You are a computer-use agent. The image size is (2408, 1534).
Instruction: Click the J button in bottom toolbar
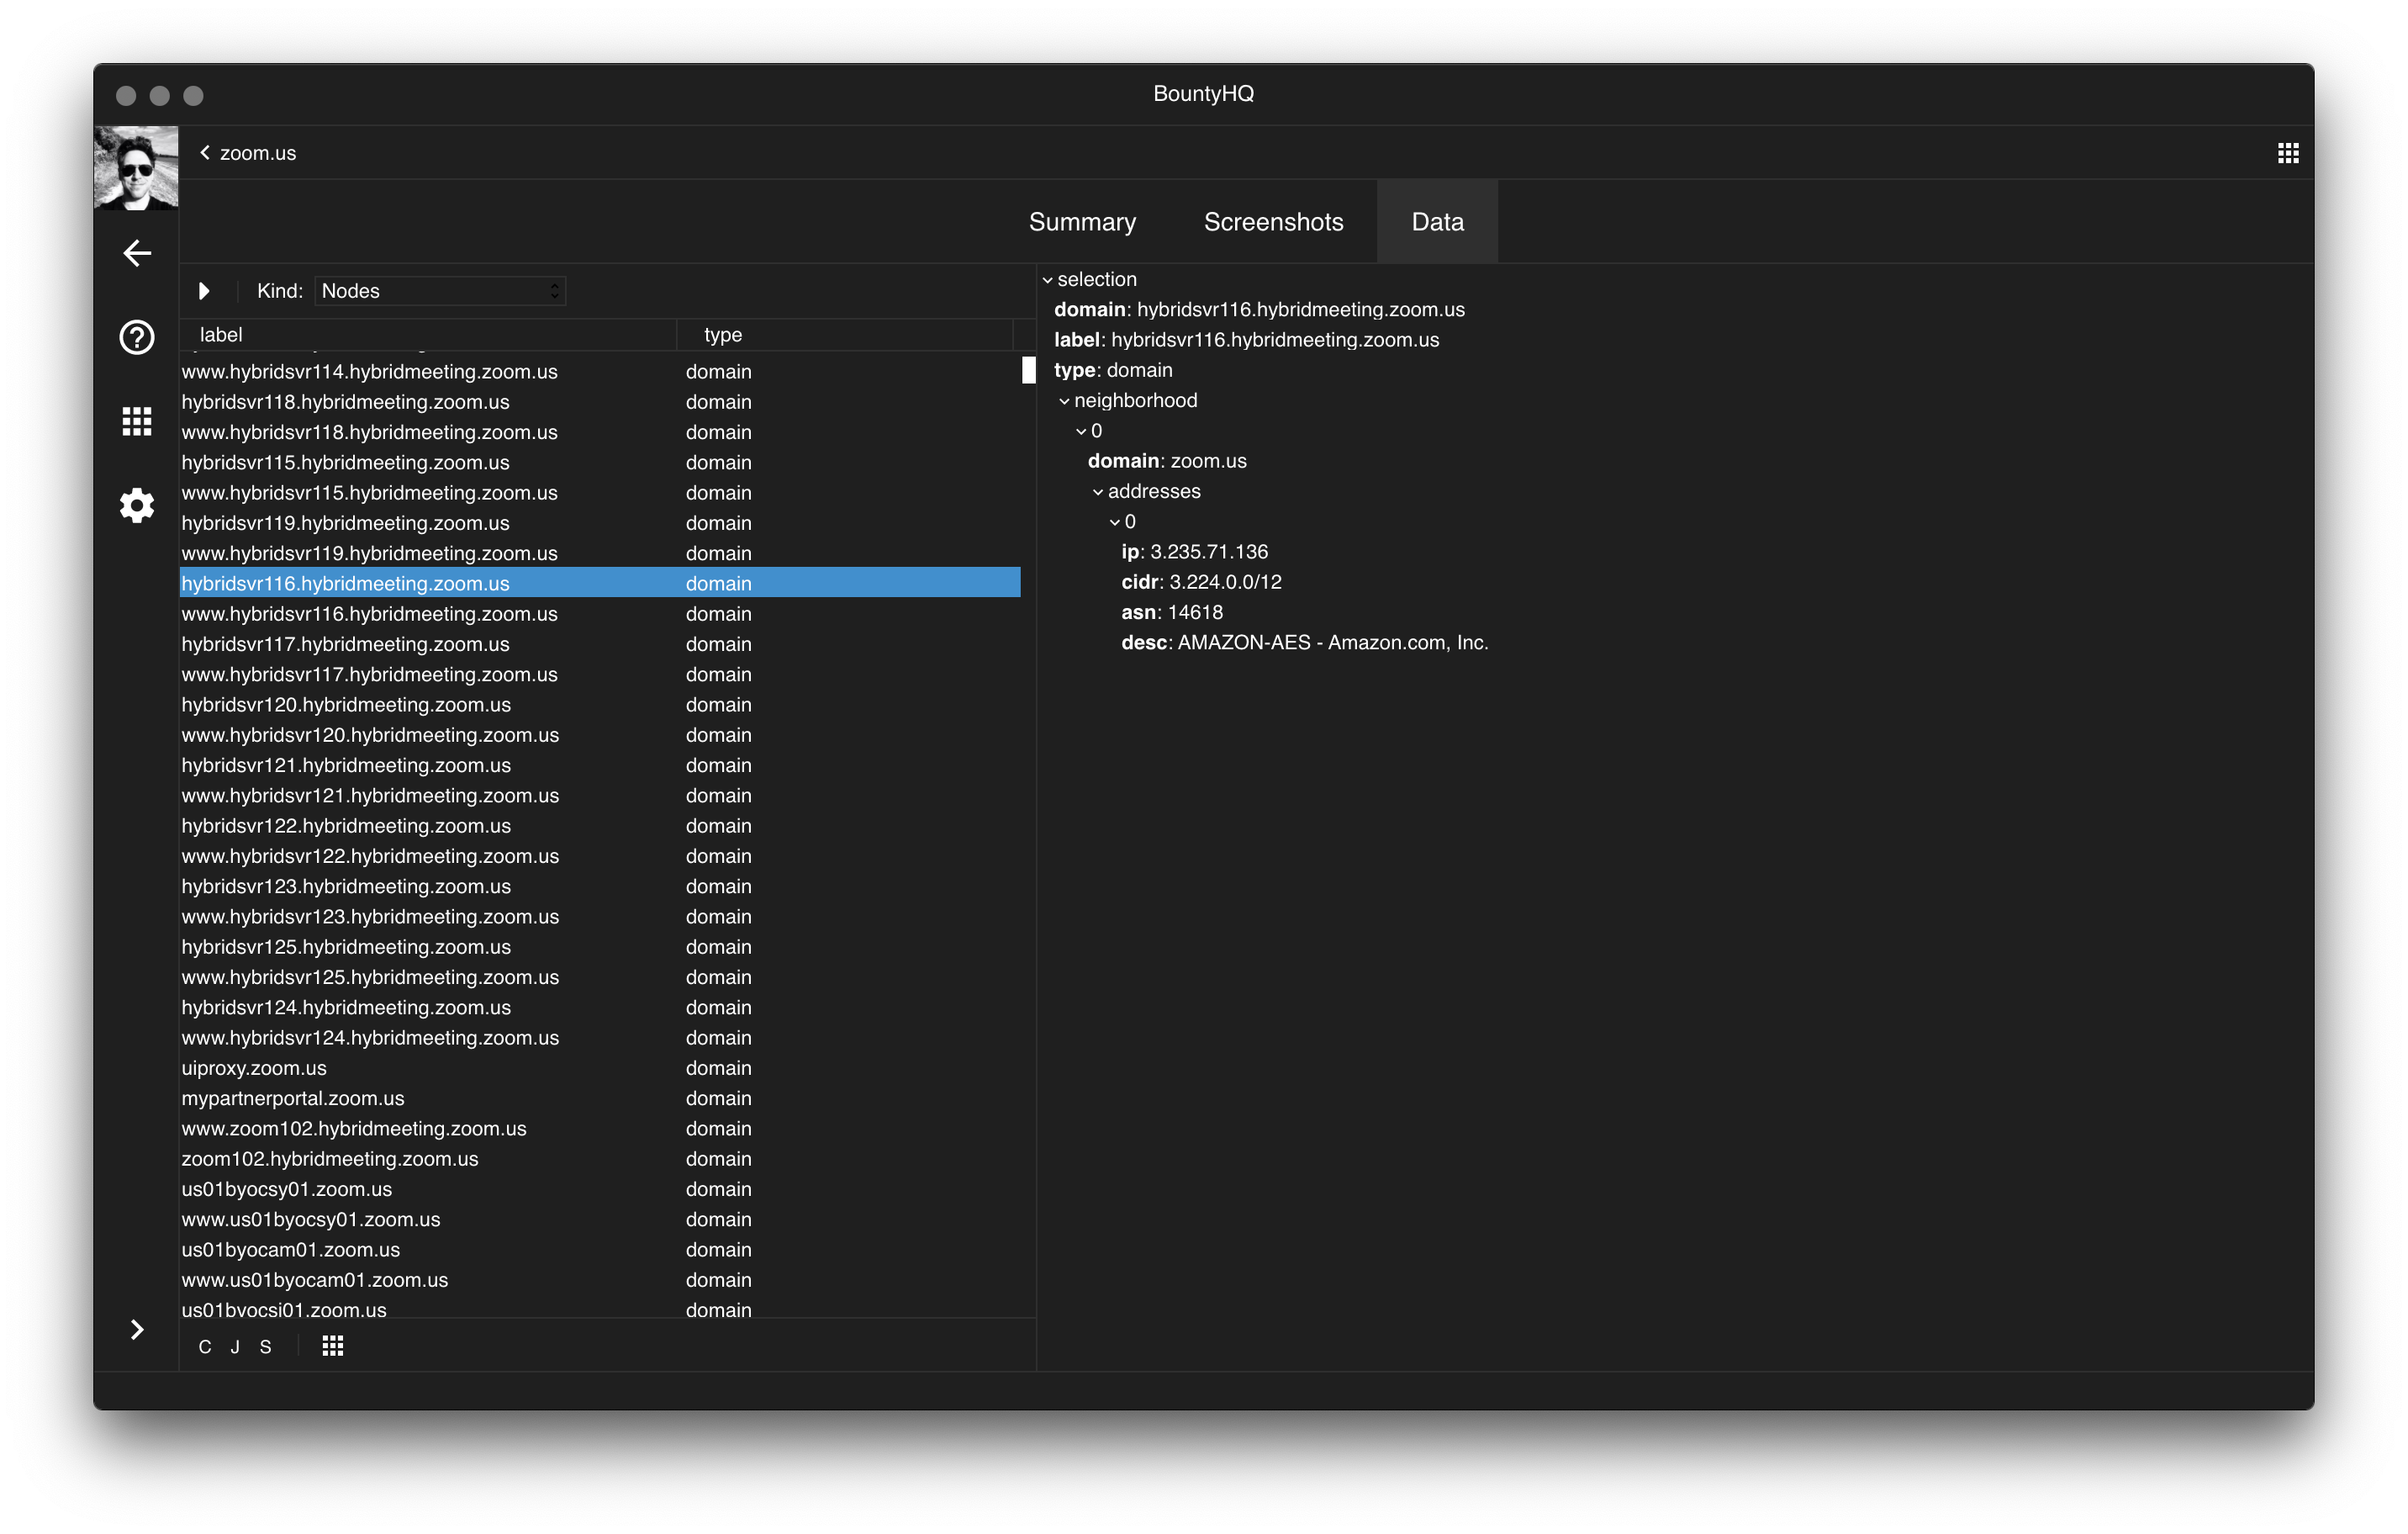point(235,1347)
